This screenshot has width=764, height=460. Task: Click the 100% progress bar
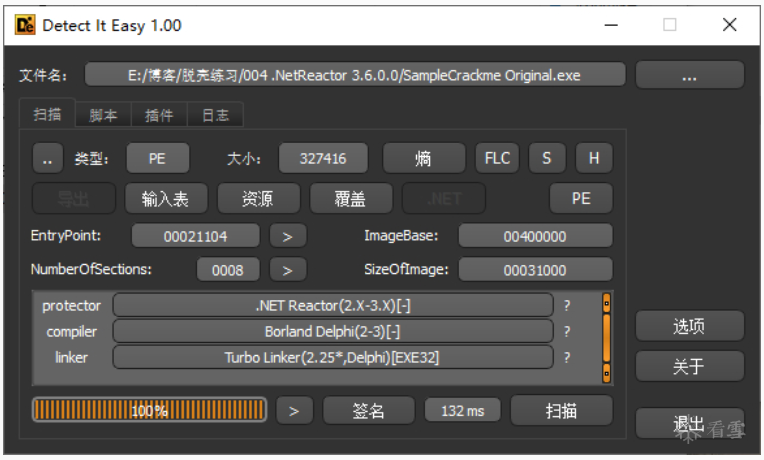coord(150,410)
